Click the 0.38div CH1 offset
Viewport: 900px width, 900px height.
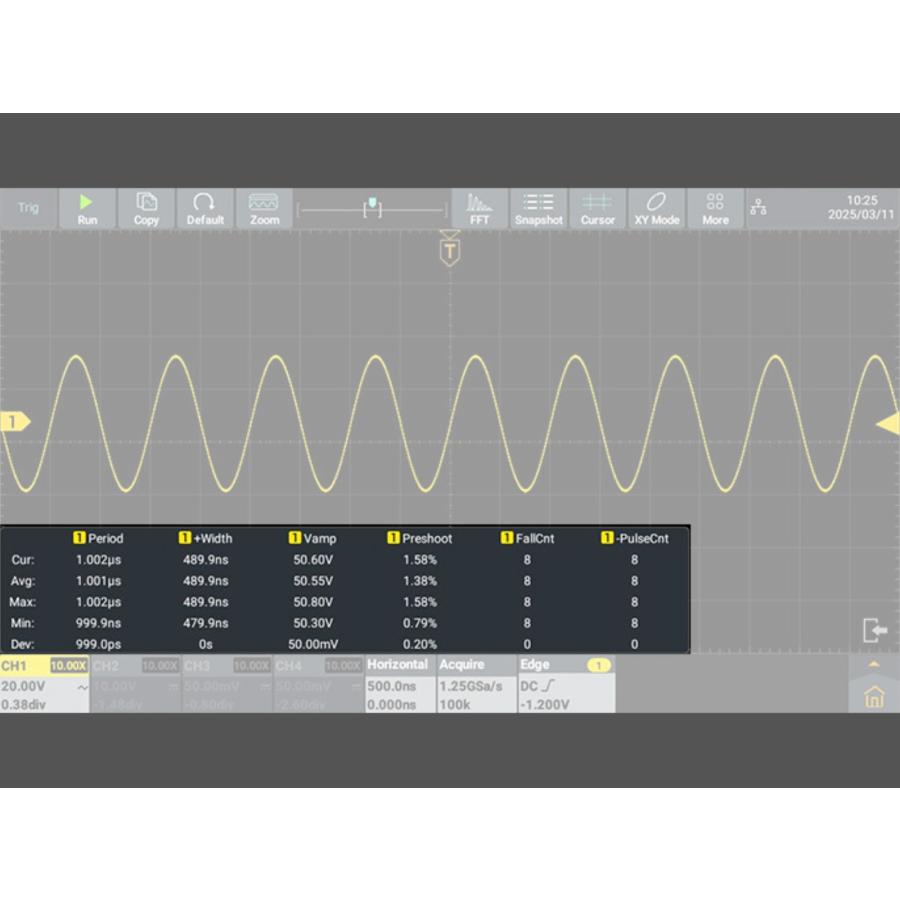coord(24,704)
